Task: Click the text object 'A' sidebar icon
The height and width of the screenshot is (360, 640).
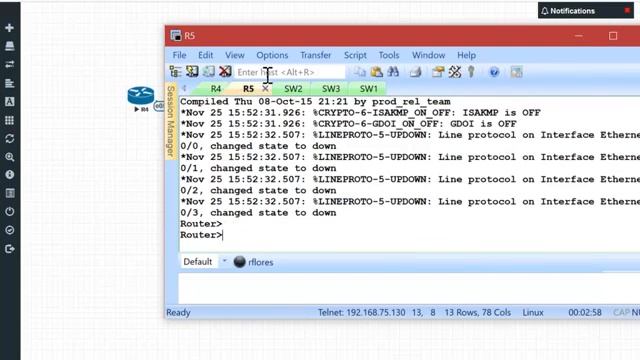Action: 9,102
